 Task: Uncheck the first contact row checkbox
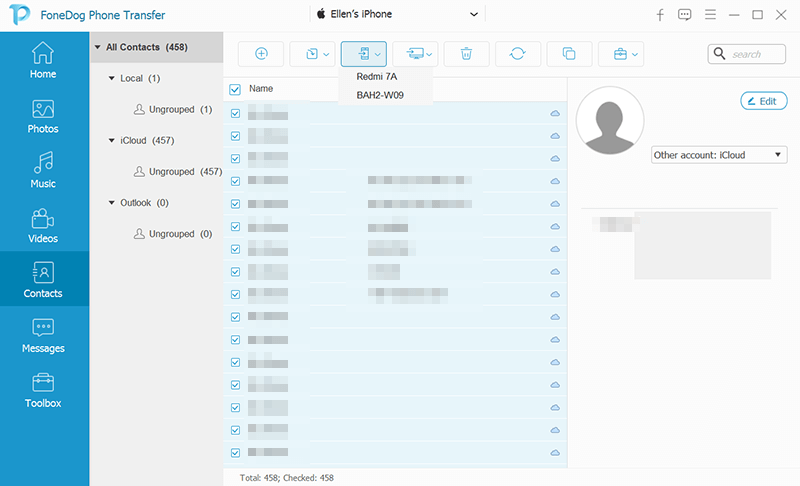[x=235, y=113]
